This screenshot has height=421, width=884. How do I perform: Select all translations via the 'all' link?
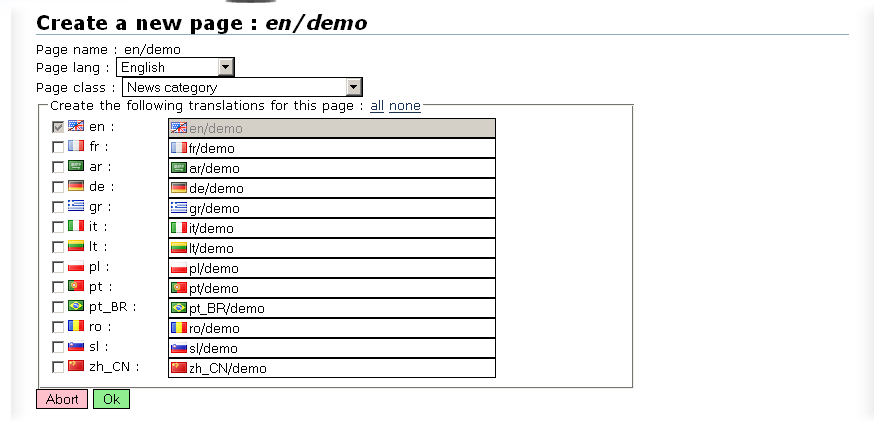click(377, 106)
